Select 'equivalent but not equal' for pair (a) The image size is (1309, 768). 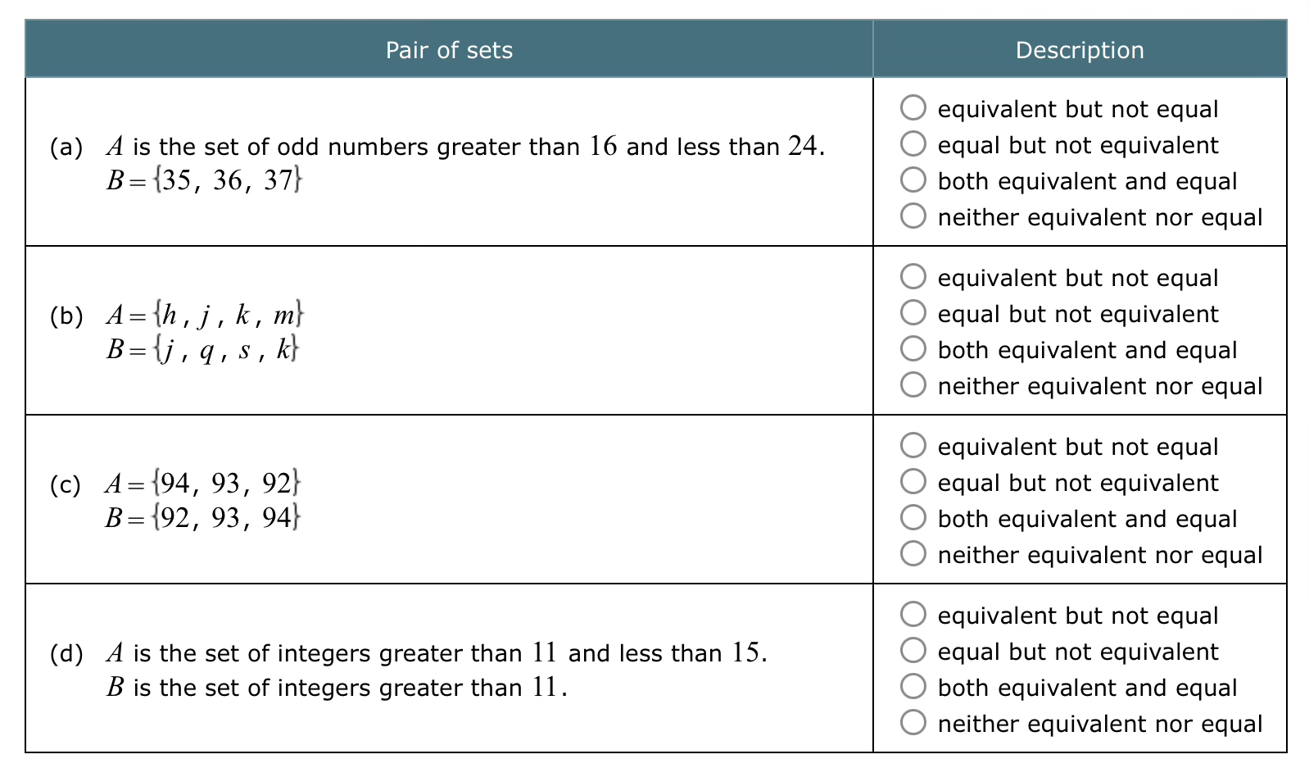(x=913, y=108)
